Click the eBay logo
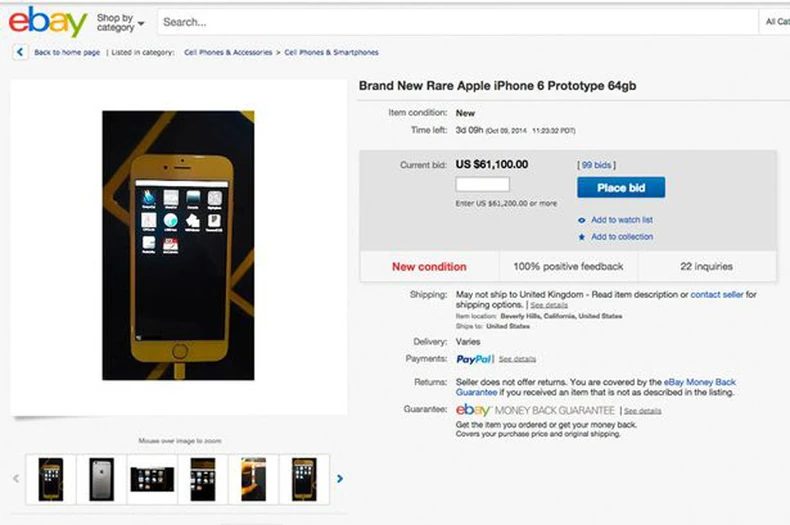This screenshot has width=790, height=525. point(48,21)
